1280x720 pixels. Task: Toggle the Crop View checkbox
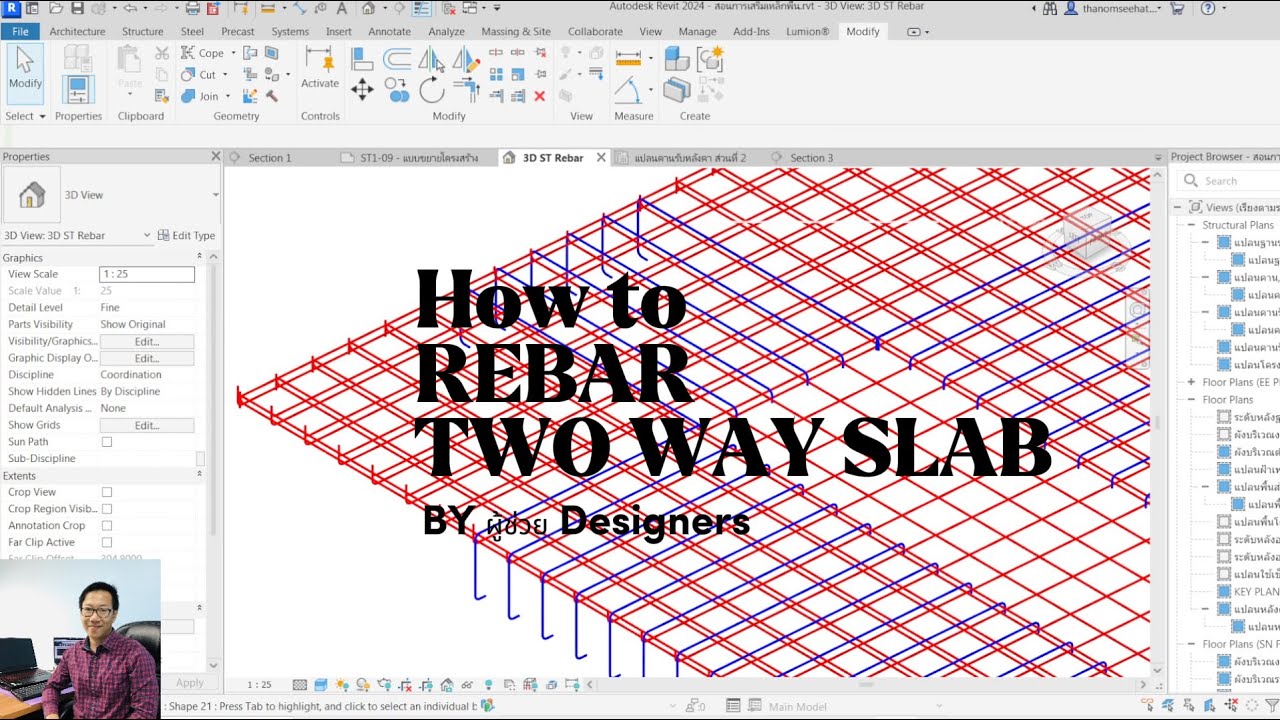[107, 492]
